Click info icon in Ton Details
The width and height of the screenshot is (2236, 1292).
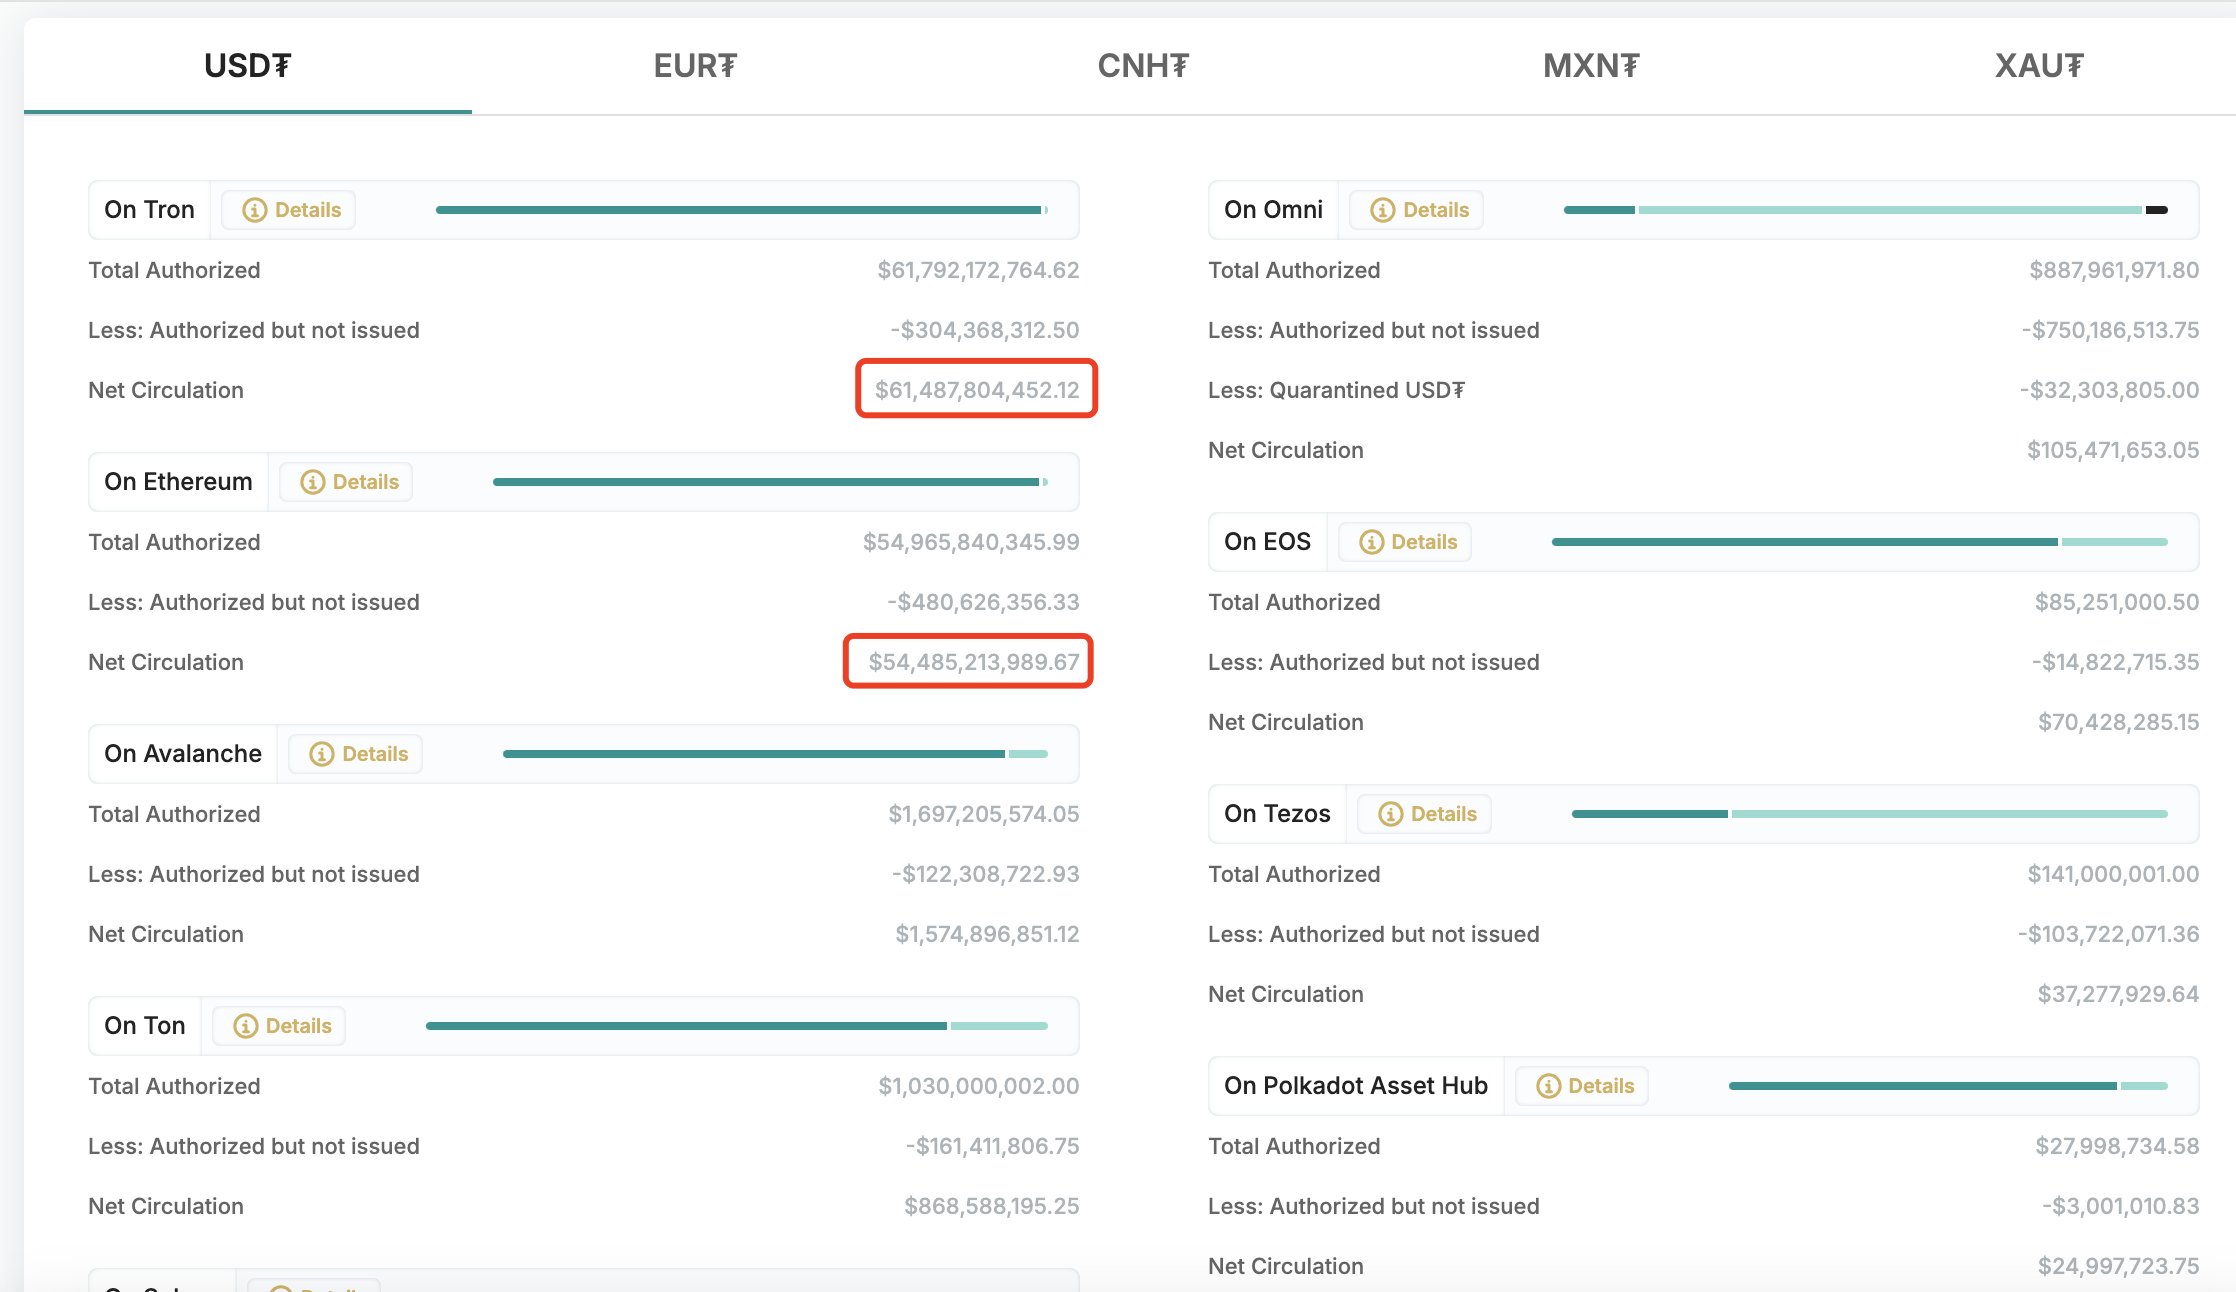tap(245, 1026)
